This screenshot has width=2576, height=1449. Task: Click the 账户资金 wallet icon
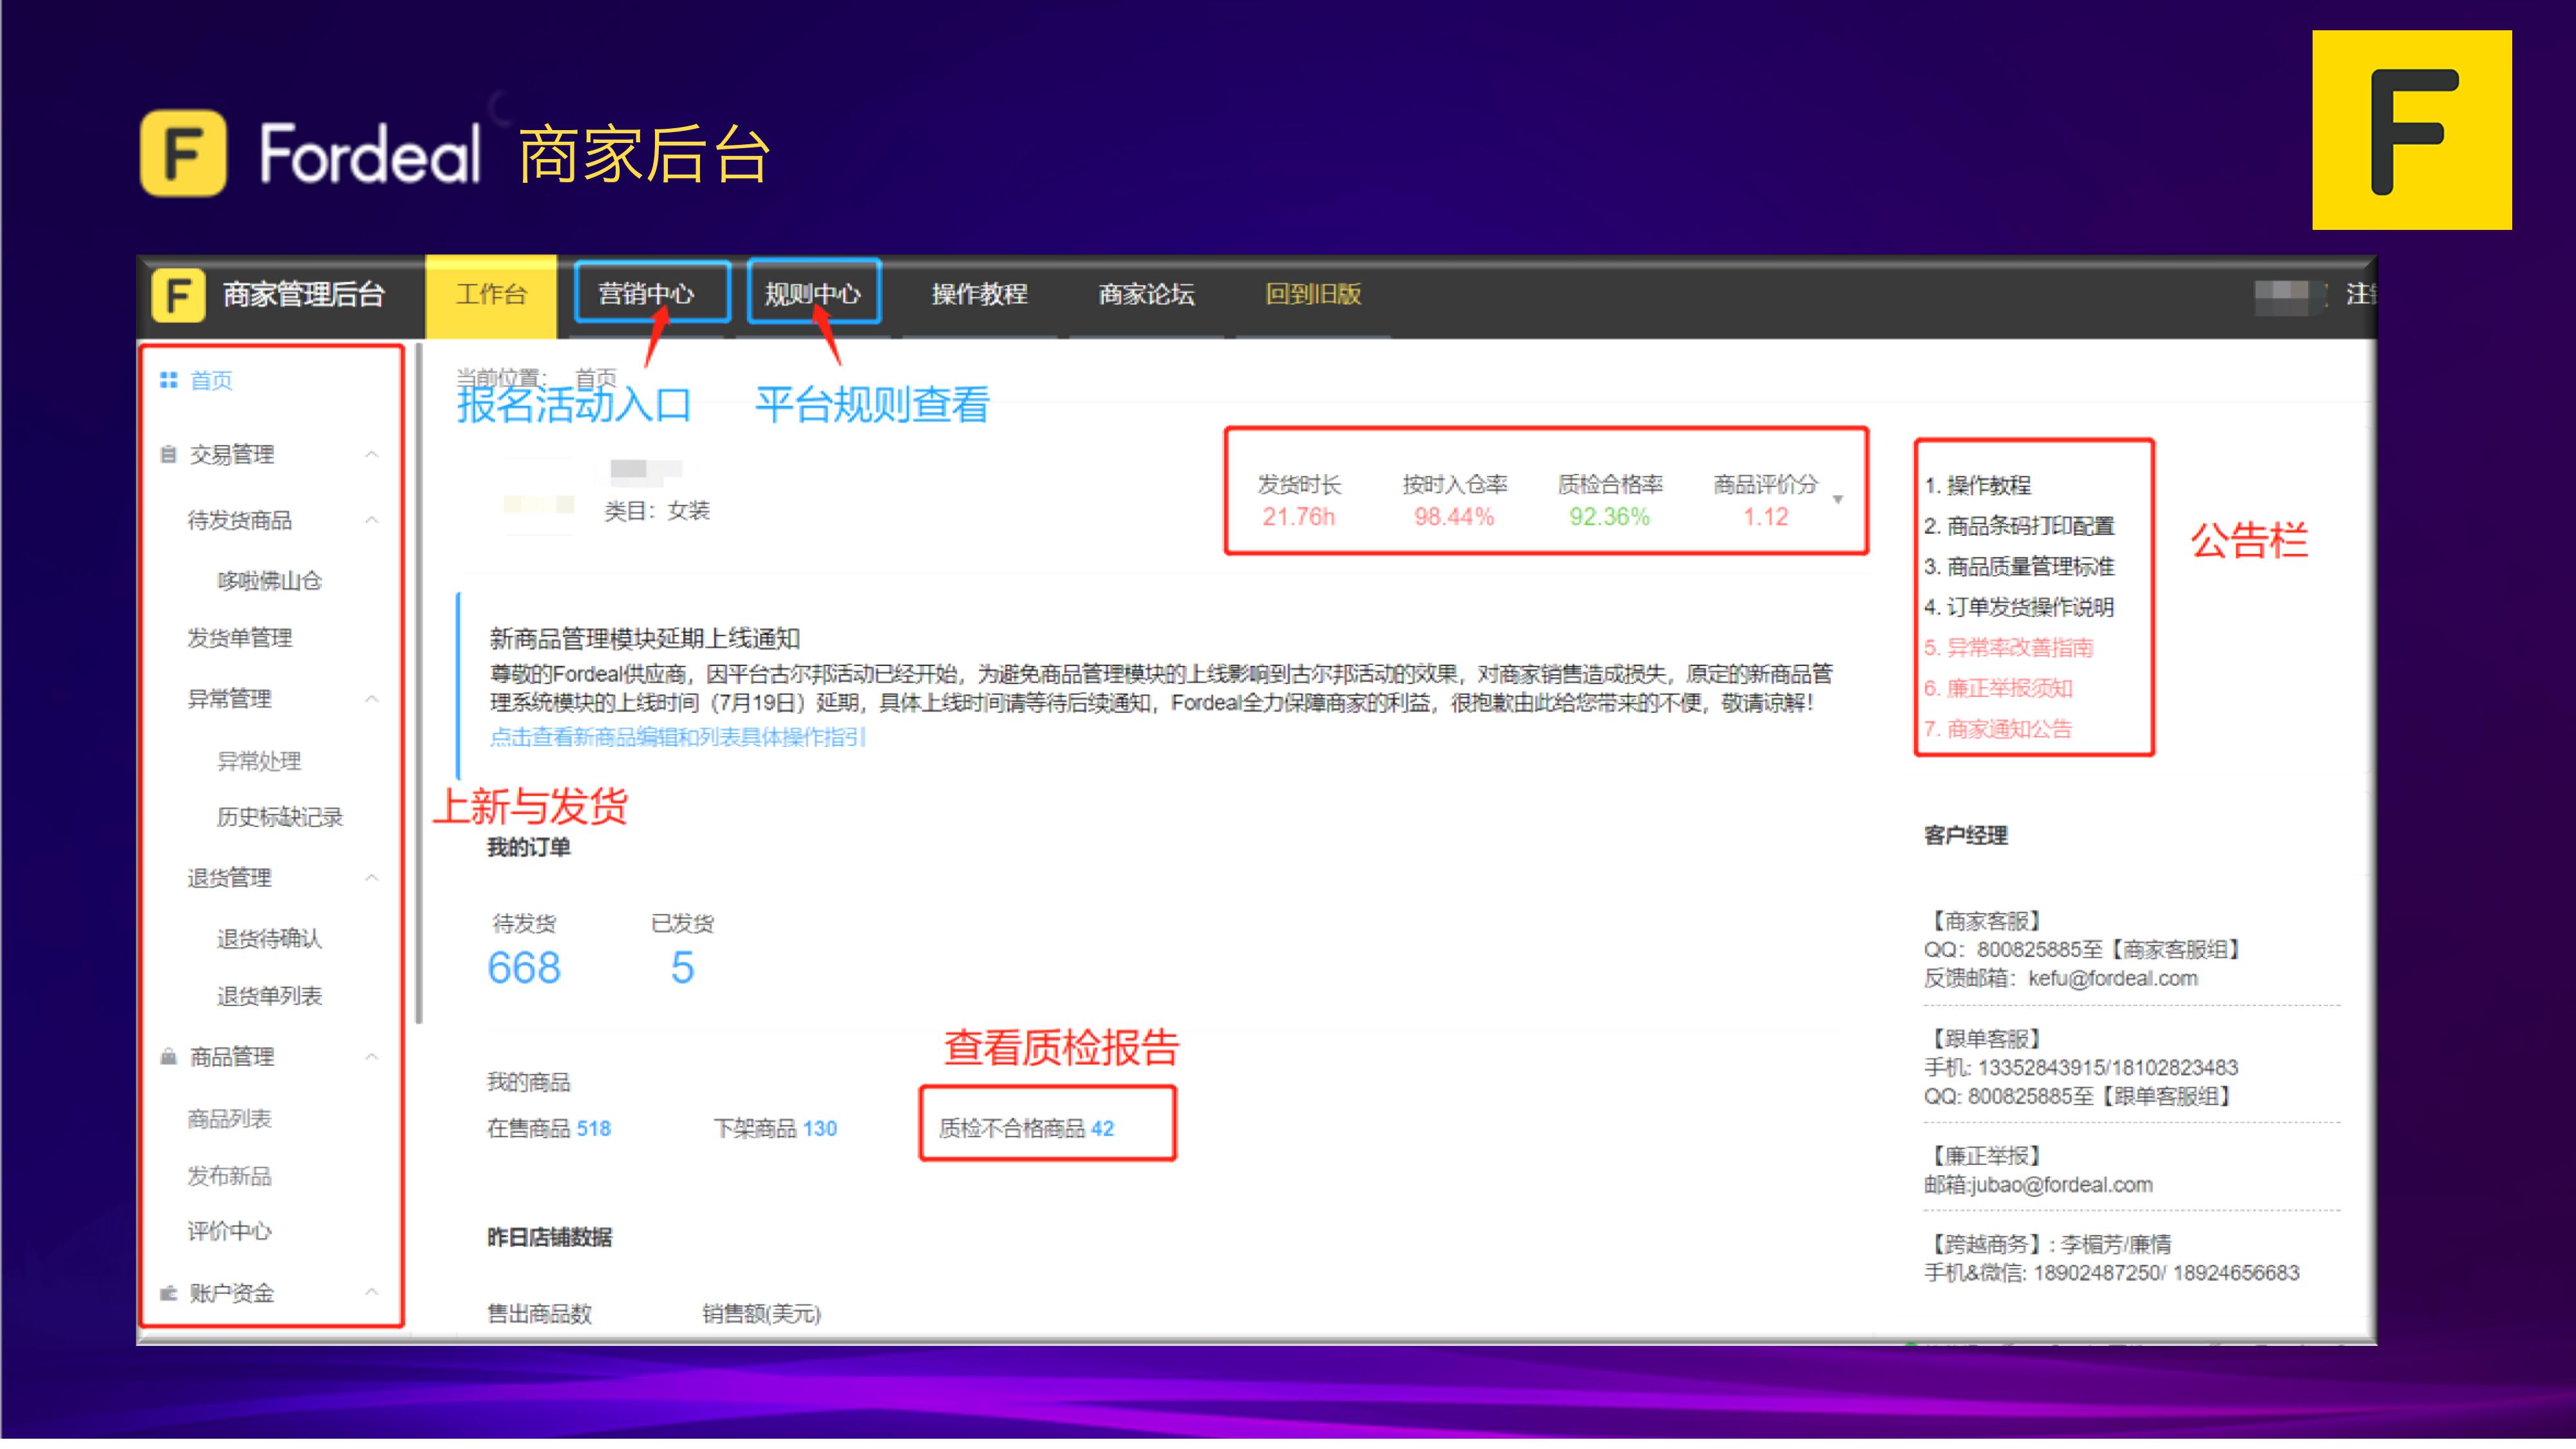tap(168, 1293)
